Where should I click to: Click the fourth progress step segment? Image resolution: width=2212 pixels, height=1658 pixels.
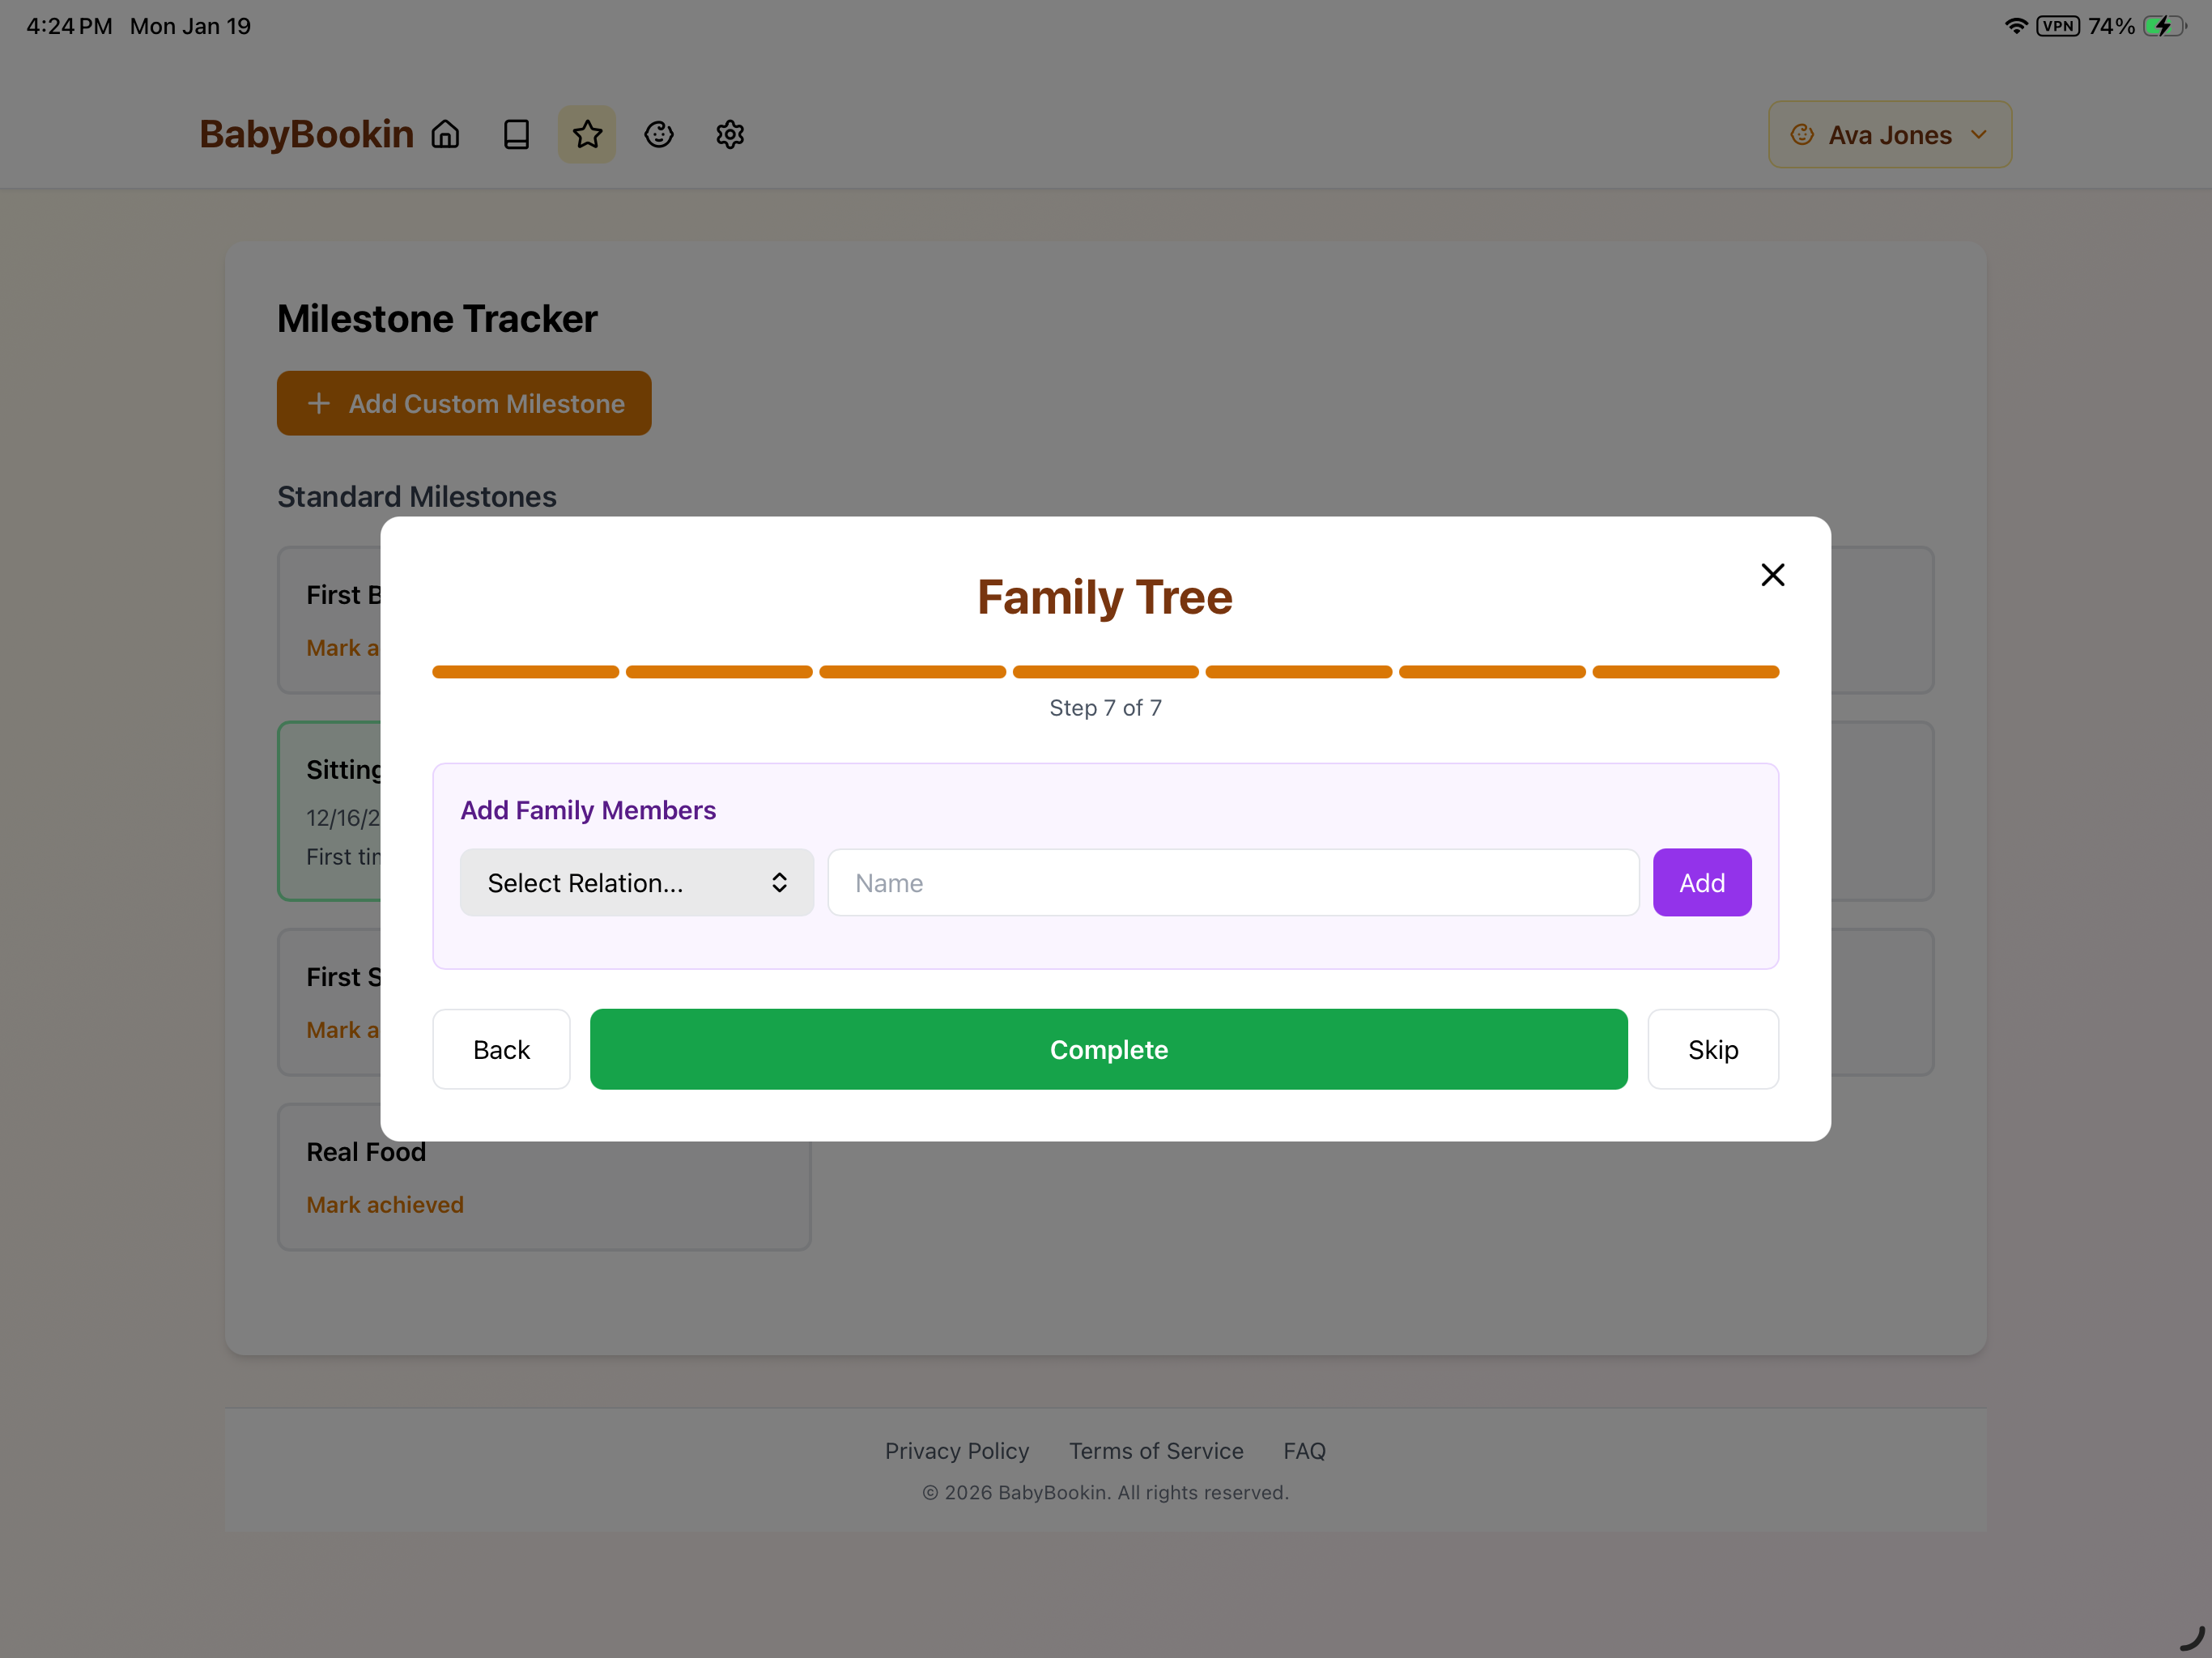[x=1105, y=672]
